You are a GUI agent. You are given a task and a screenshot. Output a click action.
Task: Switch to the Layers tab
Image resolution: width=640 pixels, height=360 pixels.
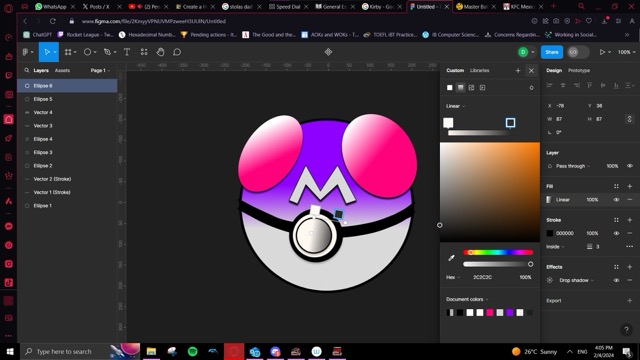tap(41, 70)
